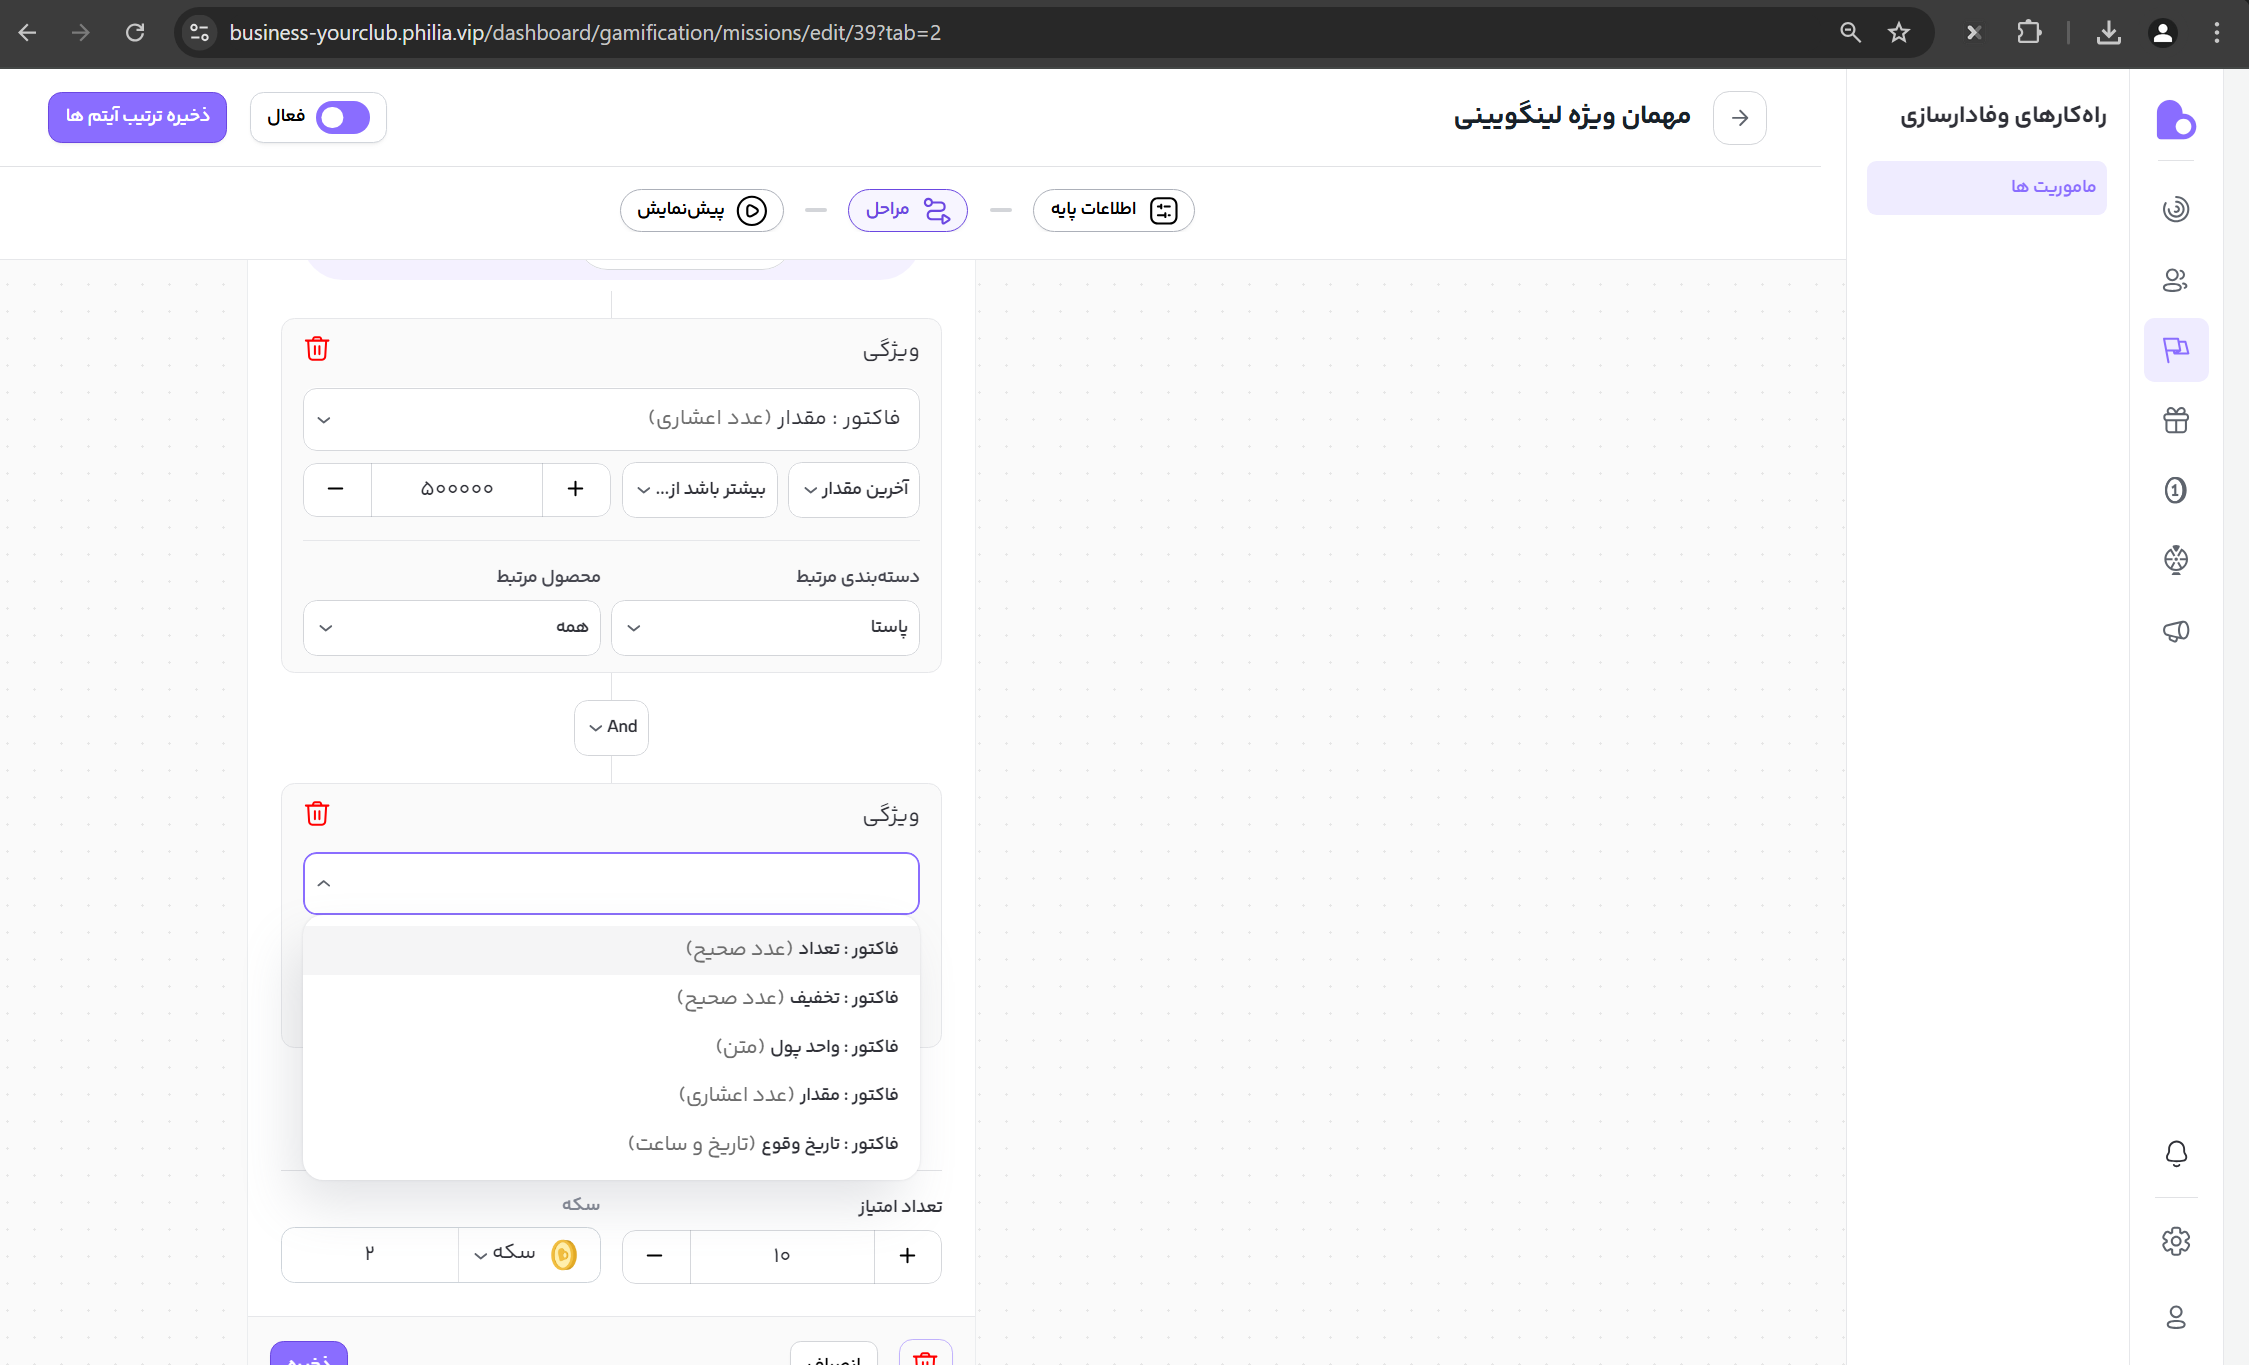This screenshot has width=2249, height=1365.
Task: Open the پاستا category dropdown
Action: pos(765,627)
